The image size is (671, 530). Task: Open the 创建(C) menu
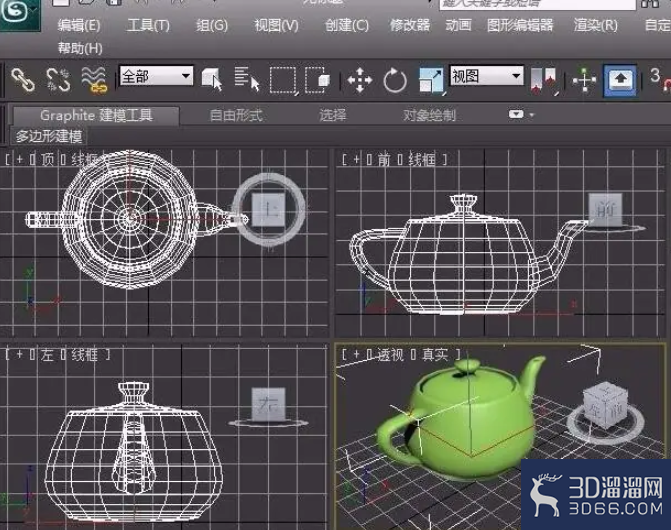click(x=347, y=25)
